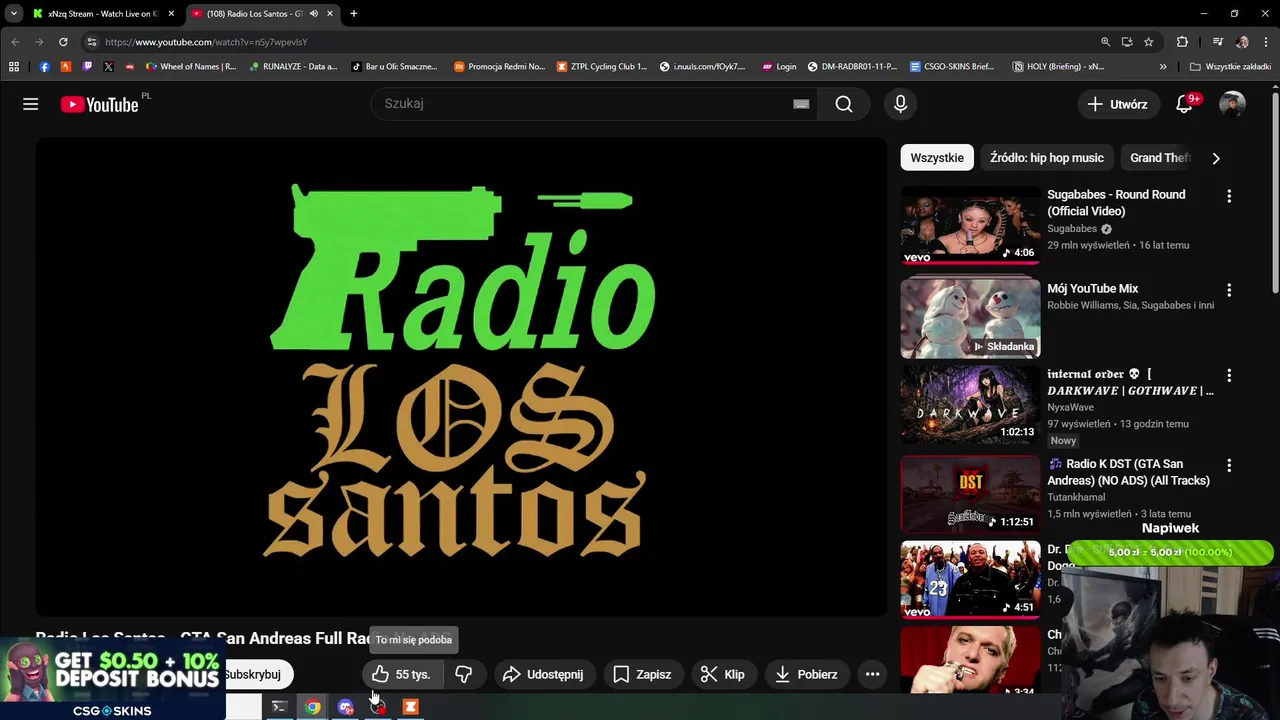Click the Pobierz download button
The width and height of the screenshot is (1280, 720).
pyautogui.click(x=806, y=674)
